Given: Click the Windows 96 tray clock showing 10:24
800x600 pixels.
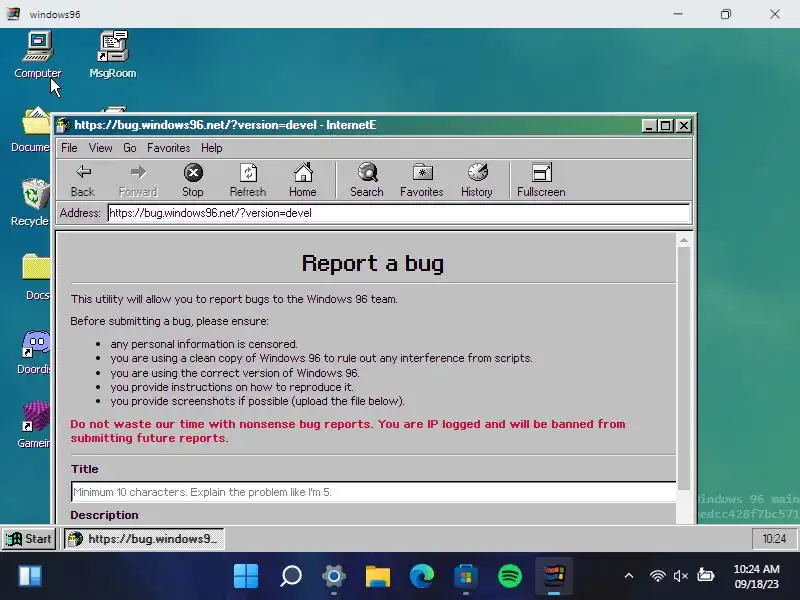Looking at the screenshot, I should [774, 539].
